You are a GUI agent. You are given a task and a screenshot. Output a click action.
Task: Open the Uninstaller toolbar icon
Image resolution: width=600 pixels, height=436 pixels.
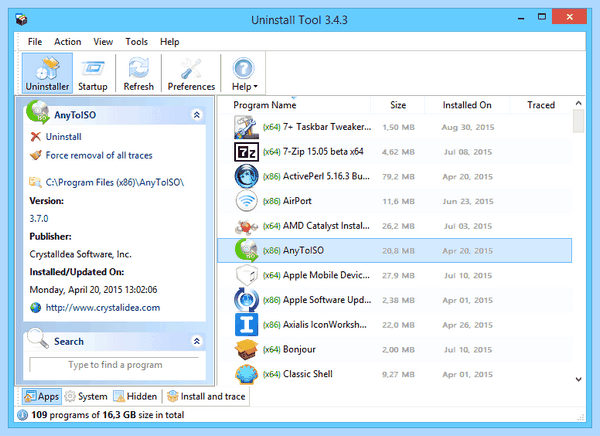coord(47,73)
